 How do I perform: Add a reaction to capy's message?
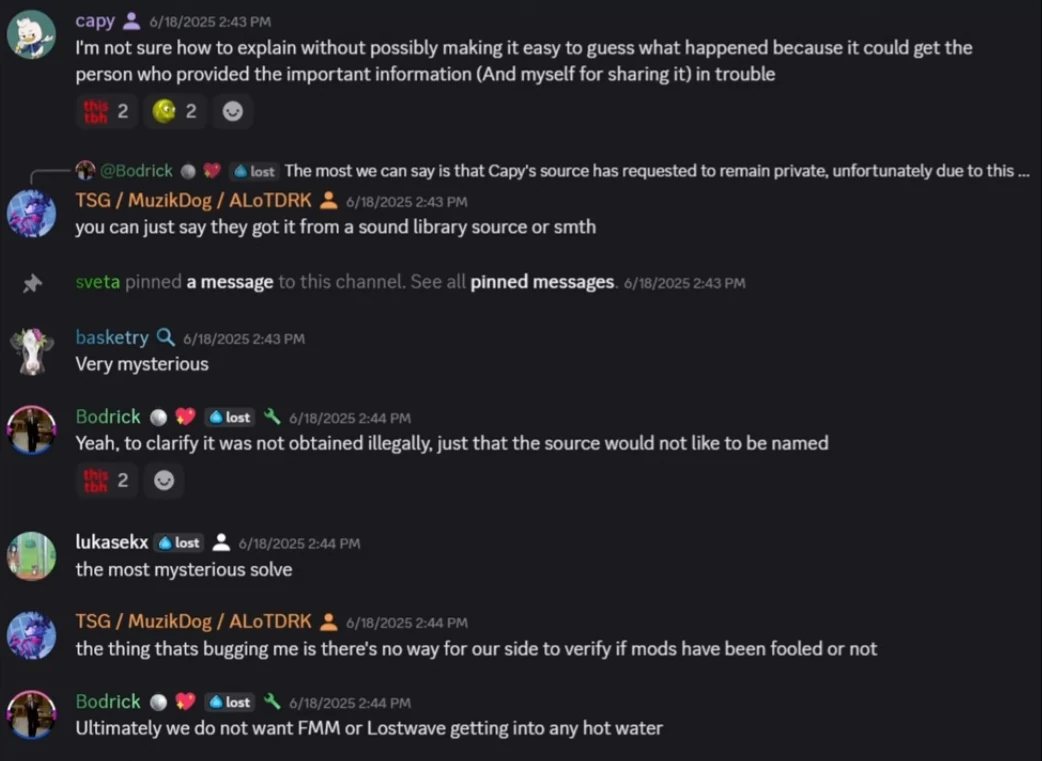[x=232, y=112]
